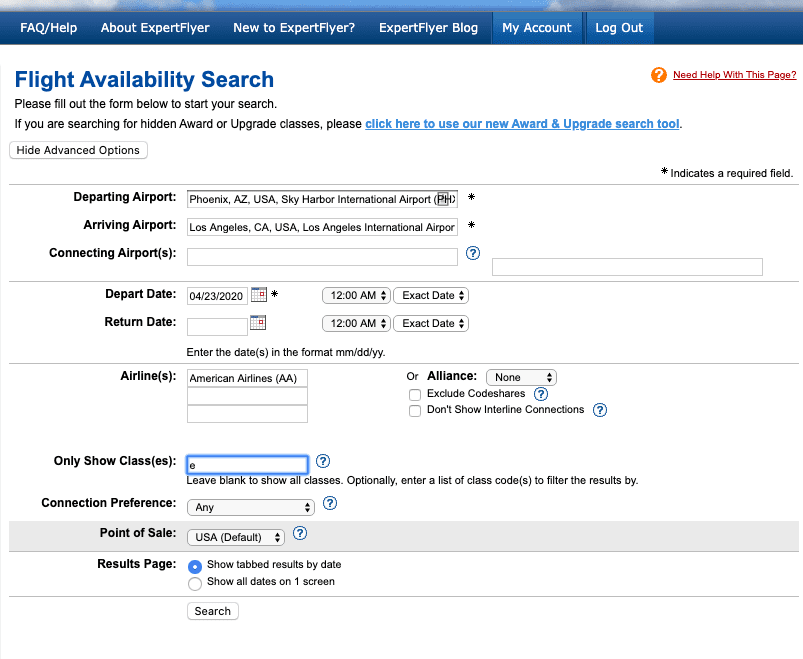Go to My Account

pyautogui.click(x=537, y=28)
